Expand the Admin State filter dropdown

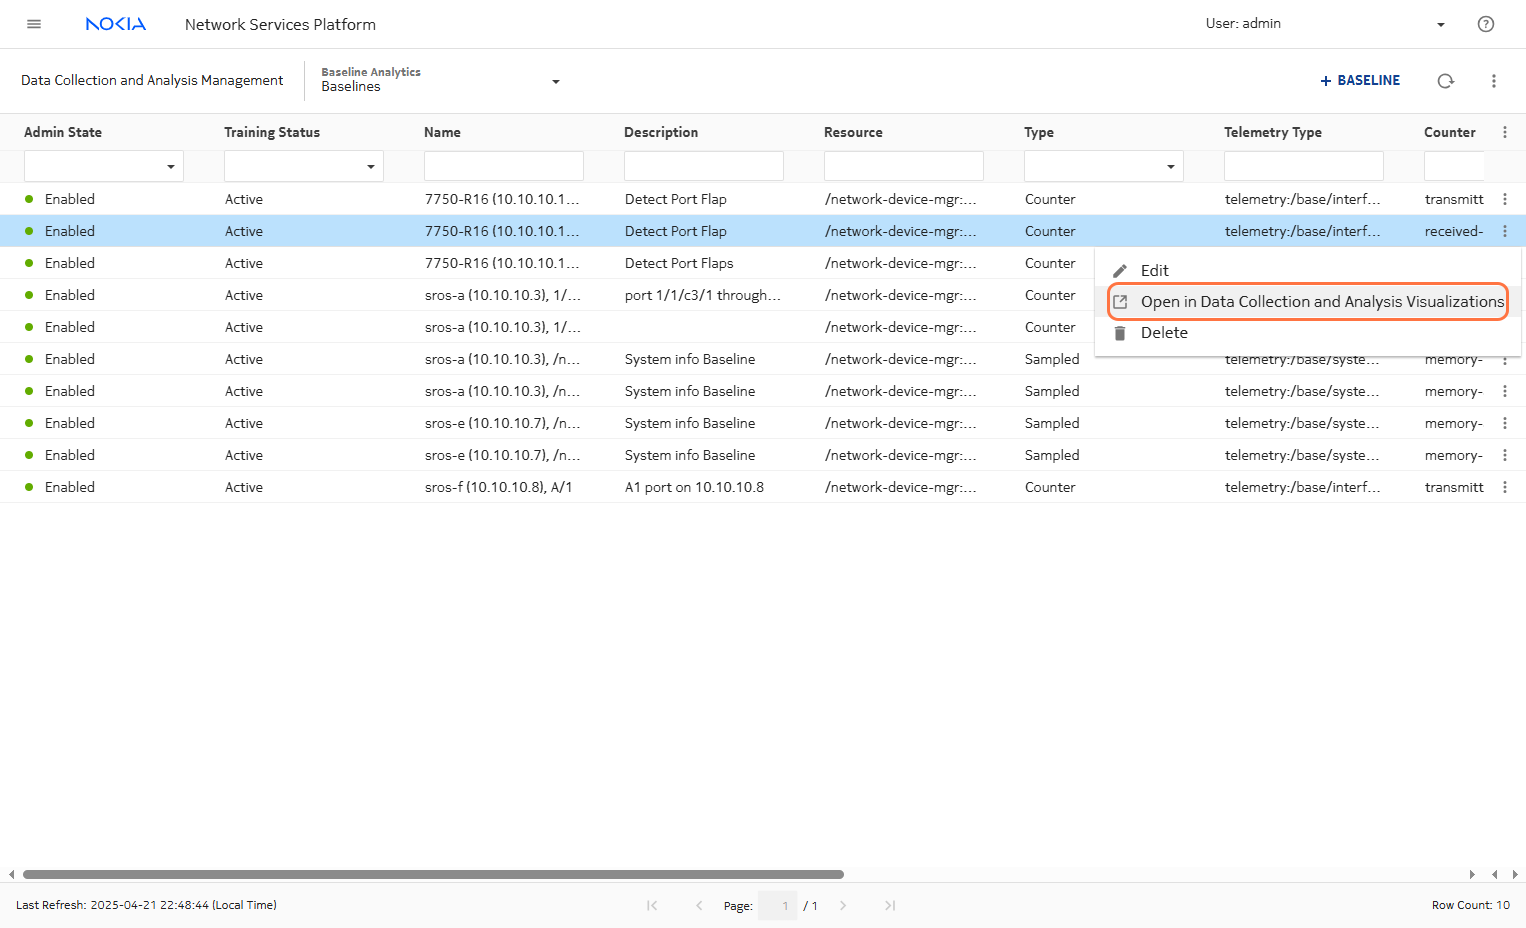click(171, 166)
